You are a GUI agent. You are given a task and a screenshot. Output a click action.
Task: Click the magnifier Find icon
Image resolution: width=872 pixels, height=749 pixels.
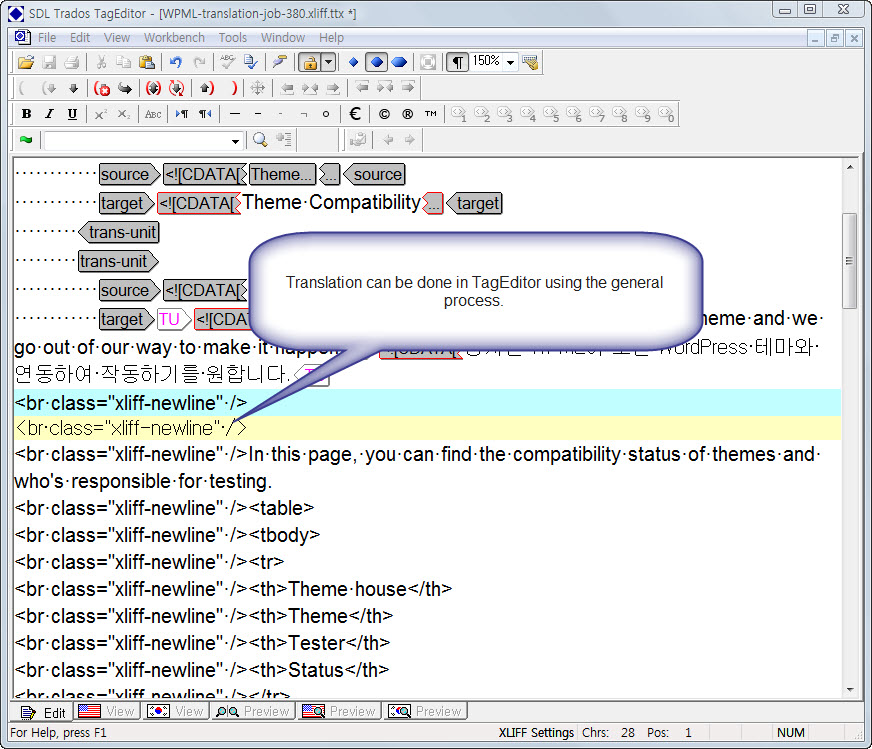(260, 140)
